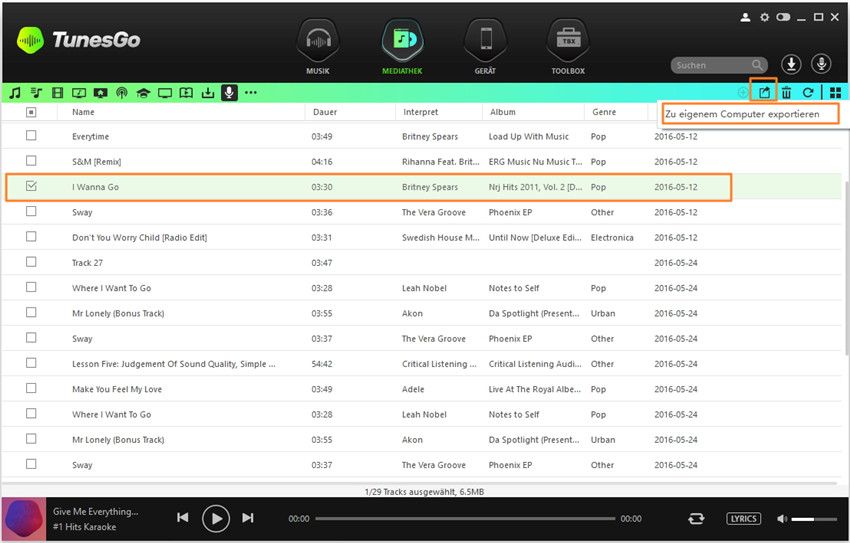Start playback with the play button
This screenshot has height=543, width=850.
(216, 519)
